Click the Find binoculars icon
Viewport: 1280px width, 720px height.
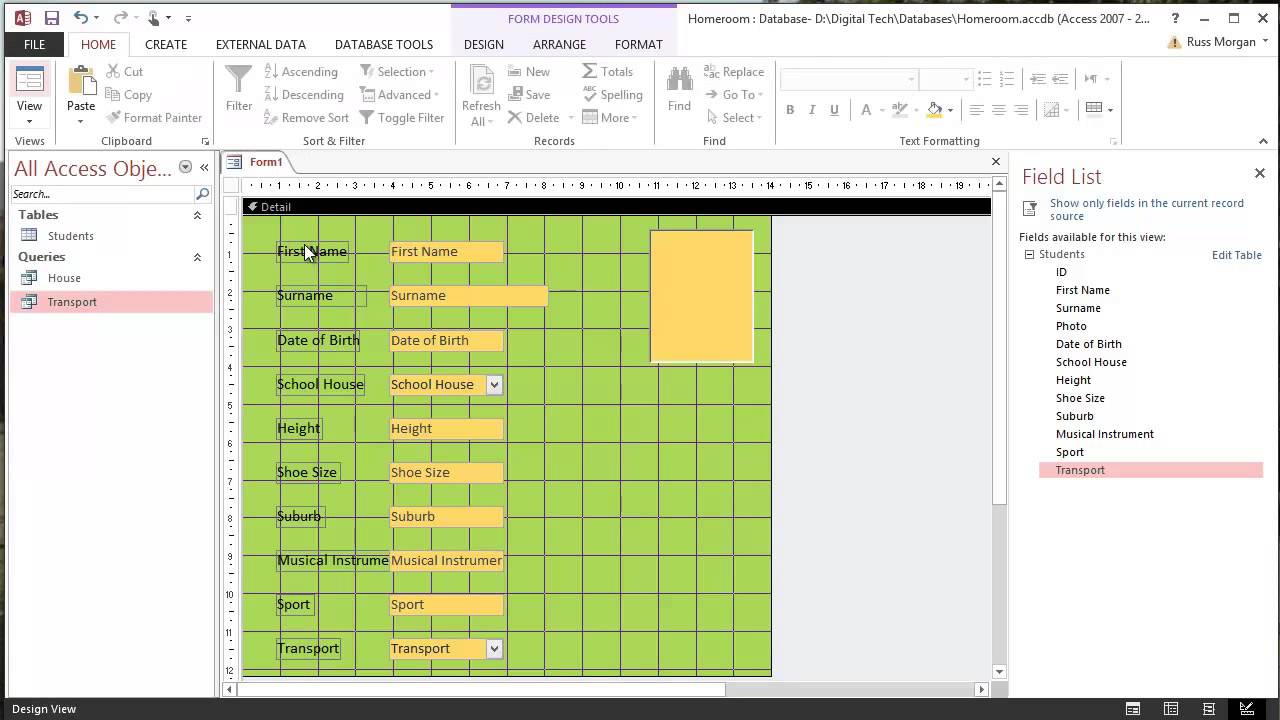[679, 81]
